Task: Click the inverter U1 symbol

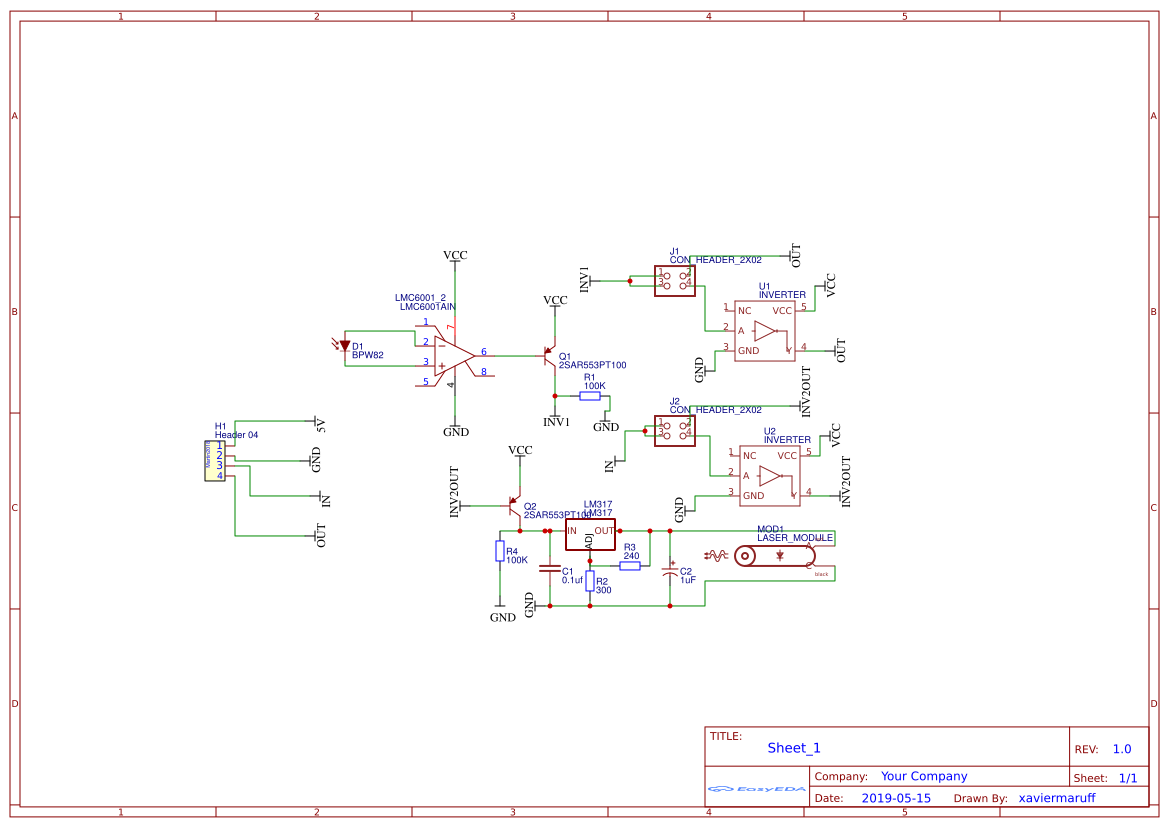Action: coord(765,330)
